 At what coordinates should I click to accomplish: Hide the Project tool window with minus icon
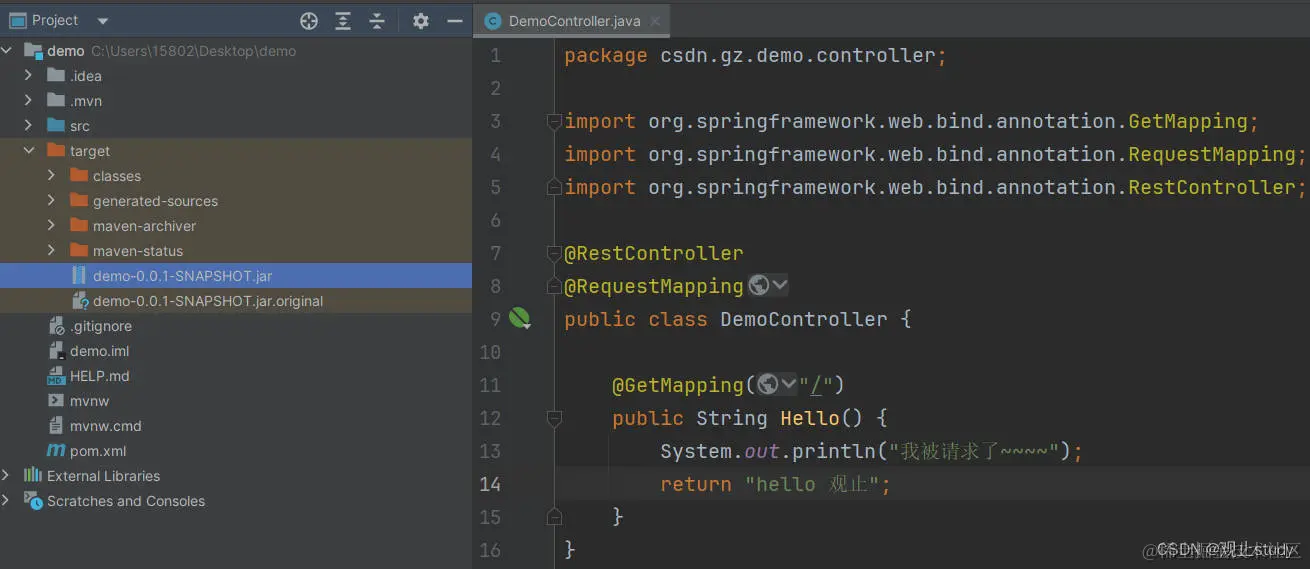click(455, 20)
